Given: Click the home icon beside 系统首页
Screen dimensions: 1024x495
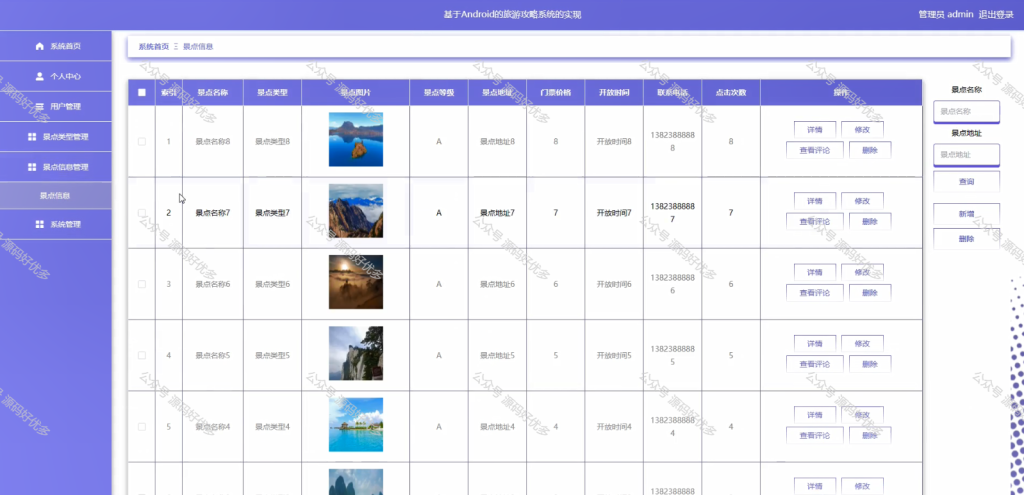Looking at the screenshot, I should (40, 46).
